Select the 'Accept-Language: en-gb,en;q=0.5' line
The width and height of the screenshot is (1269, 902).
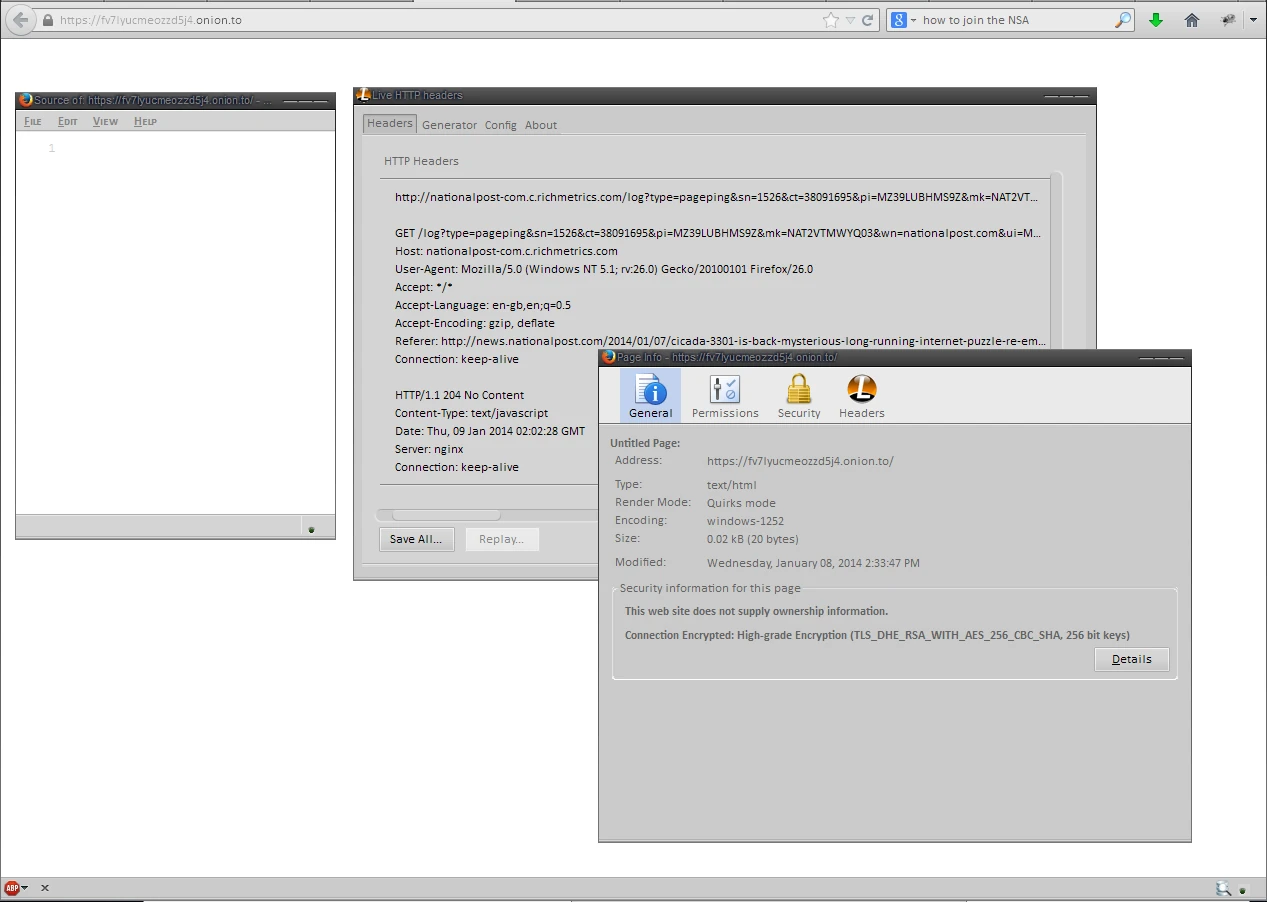pyautogui.click(x=483, y=305)
